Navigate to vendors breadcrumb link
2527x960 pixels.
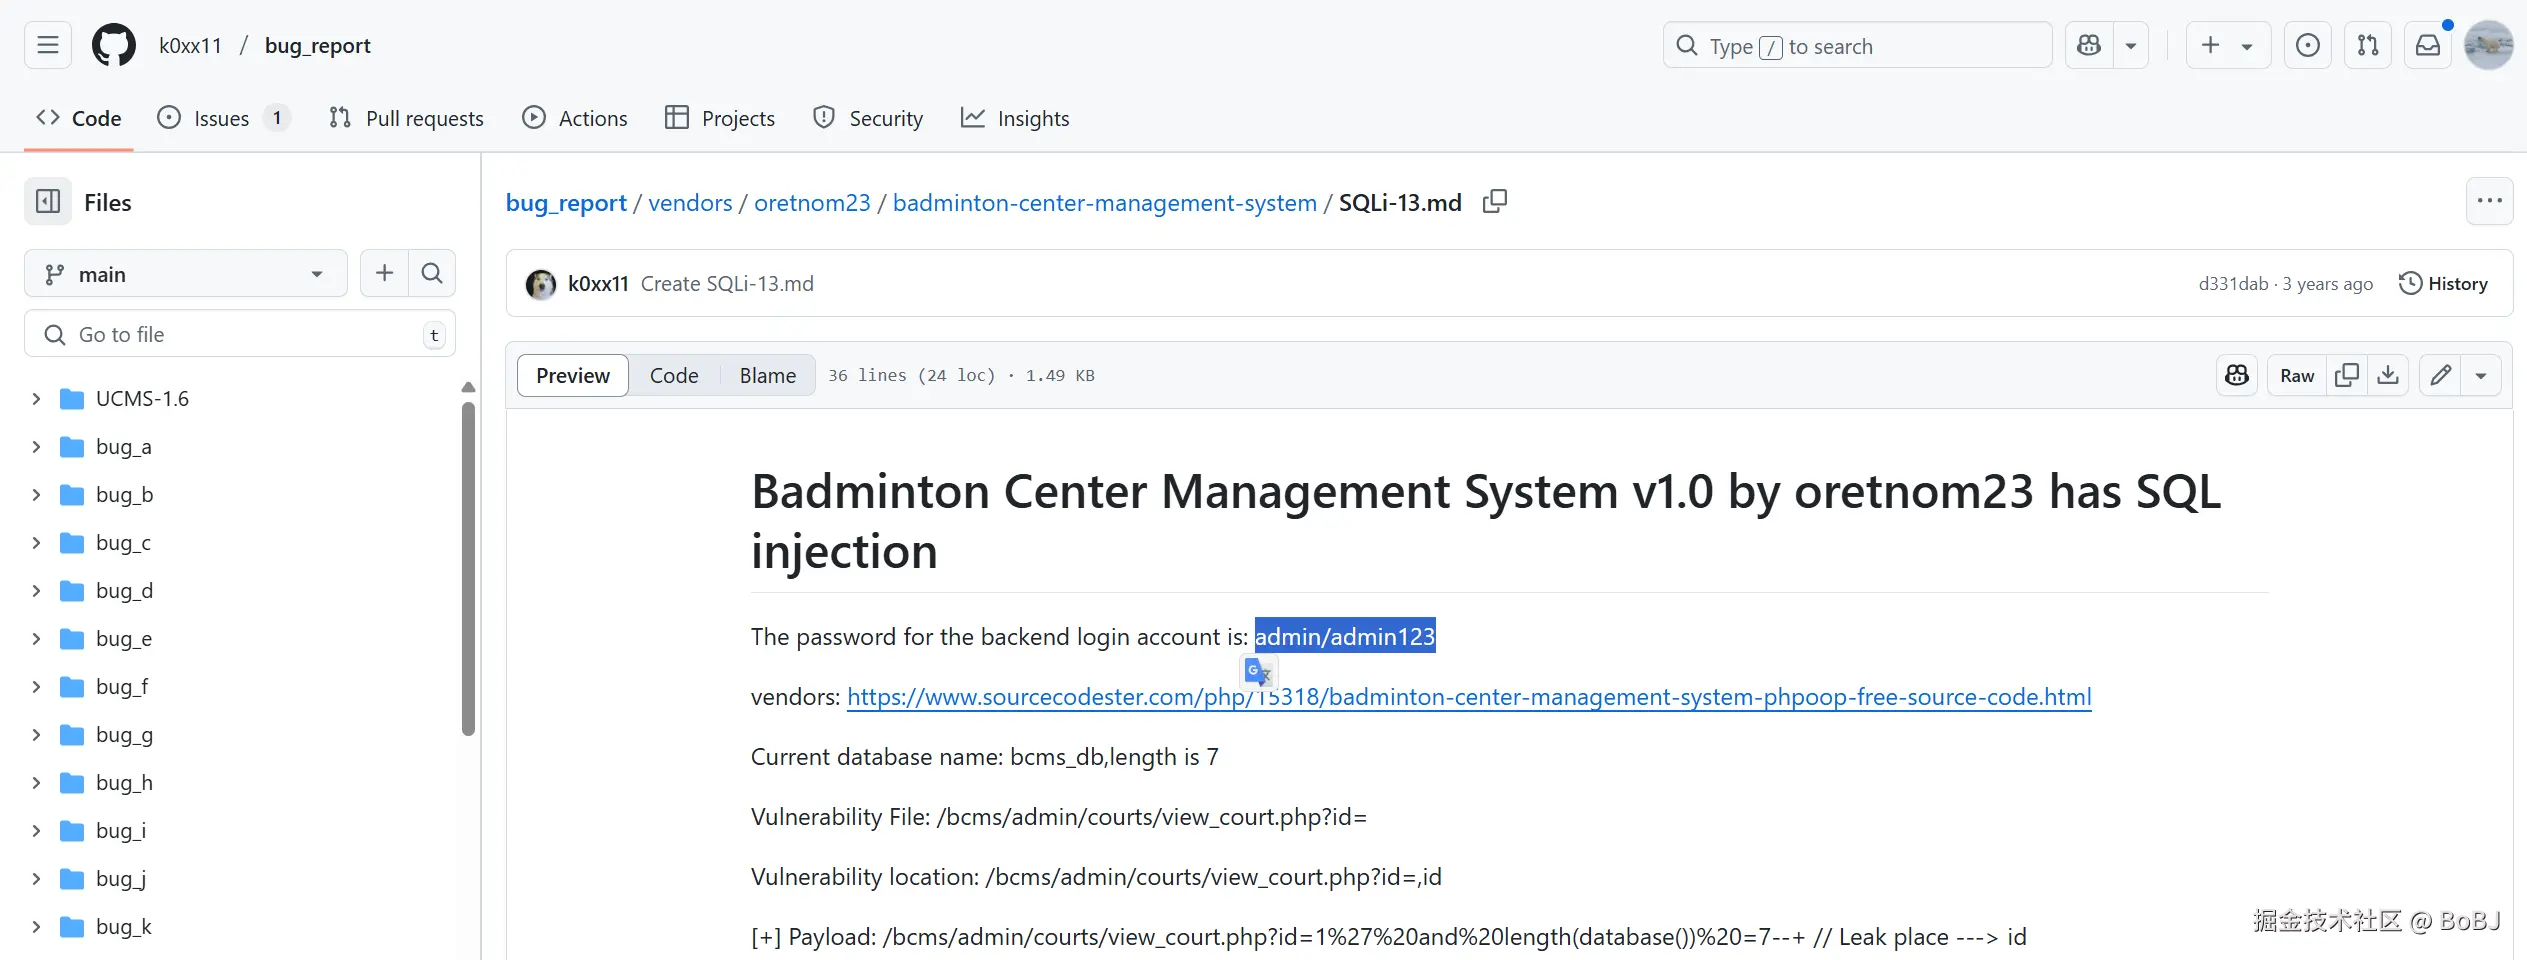coord(690,202)
